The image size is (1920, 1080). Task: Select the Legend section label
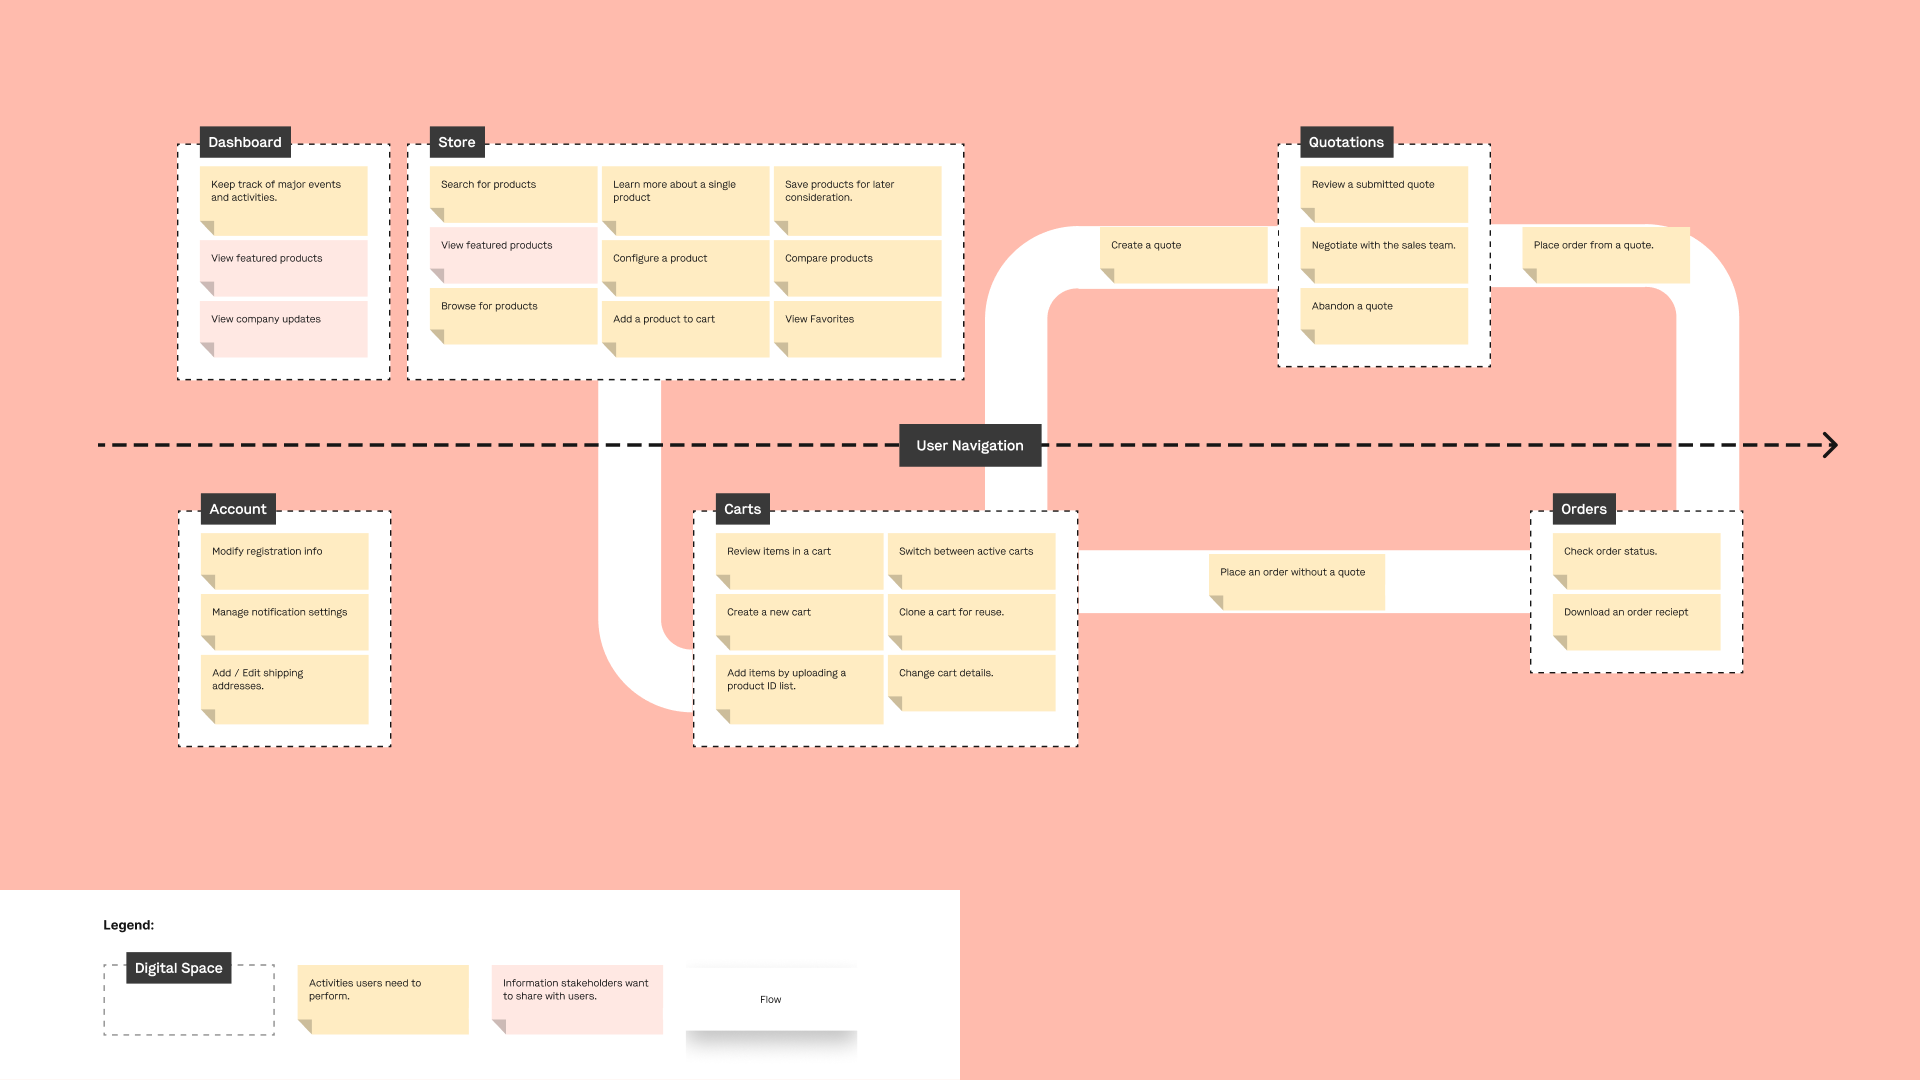tap(128, 924)
